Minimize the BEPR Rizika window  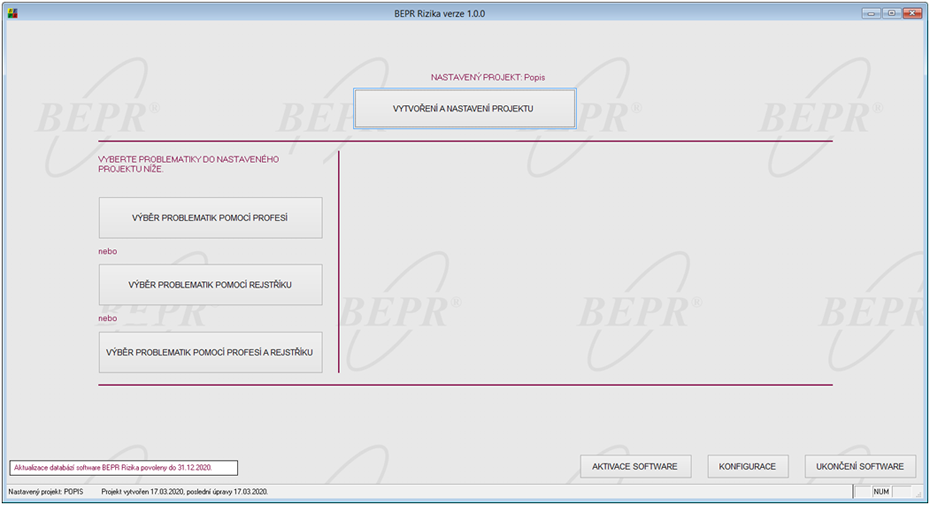coord(871,13)
